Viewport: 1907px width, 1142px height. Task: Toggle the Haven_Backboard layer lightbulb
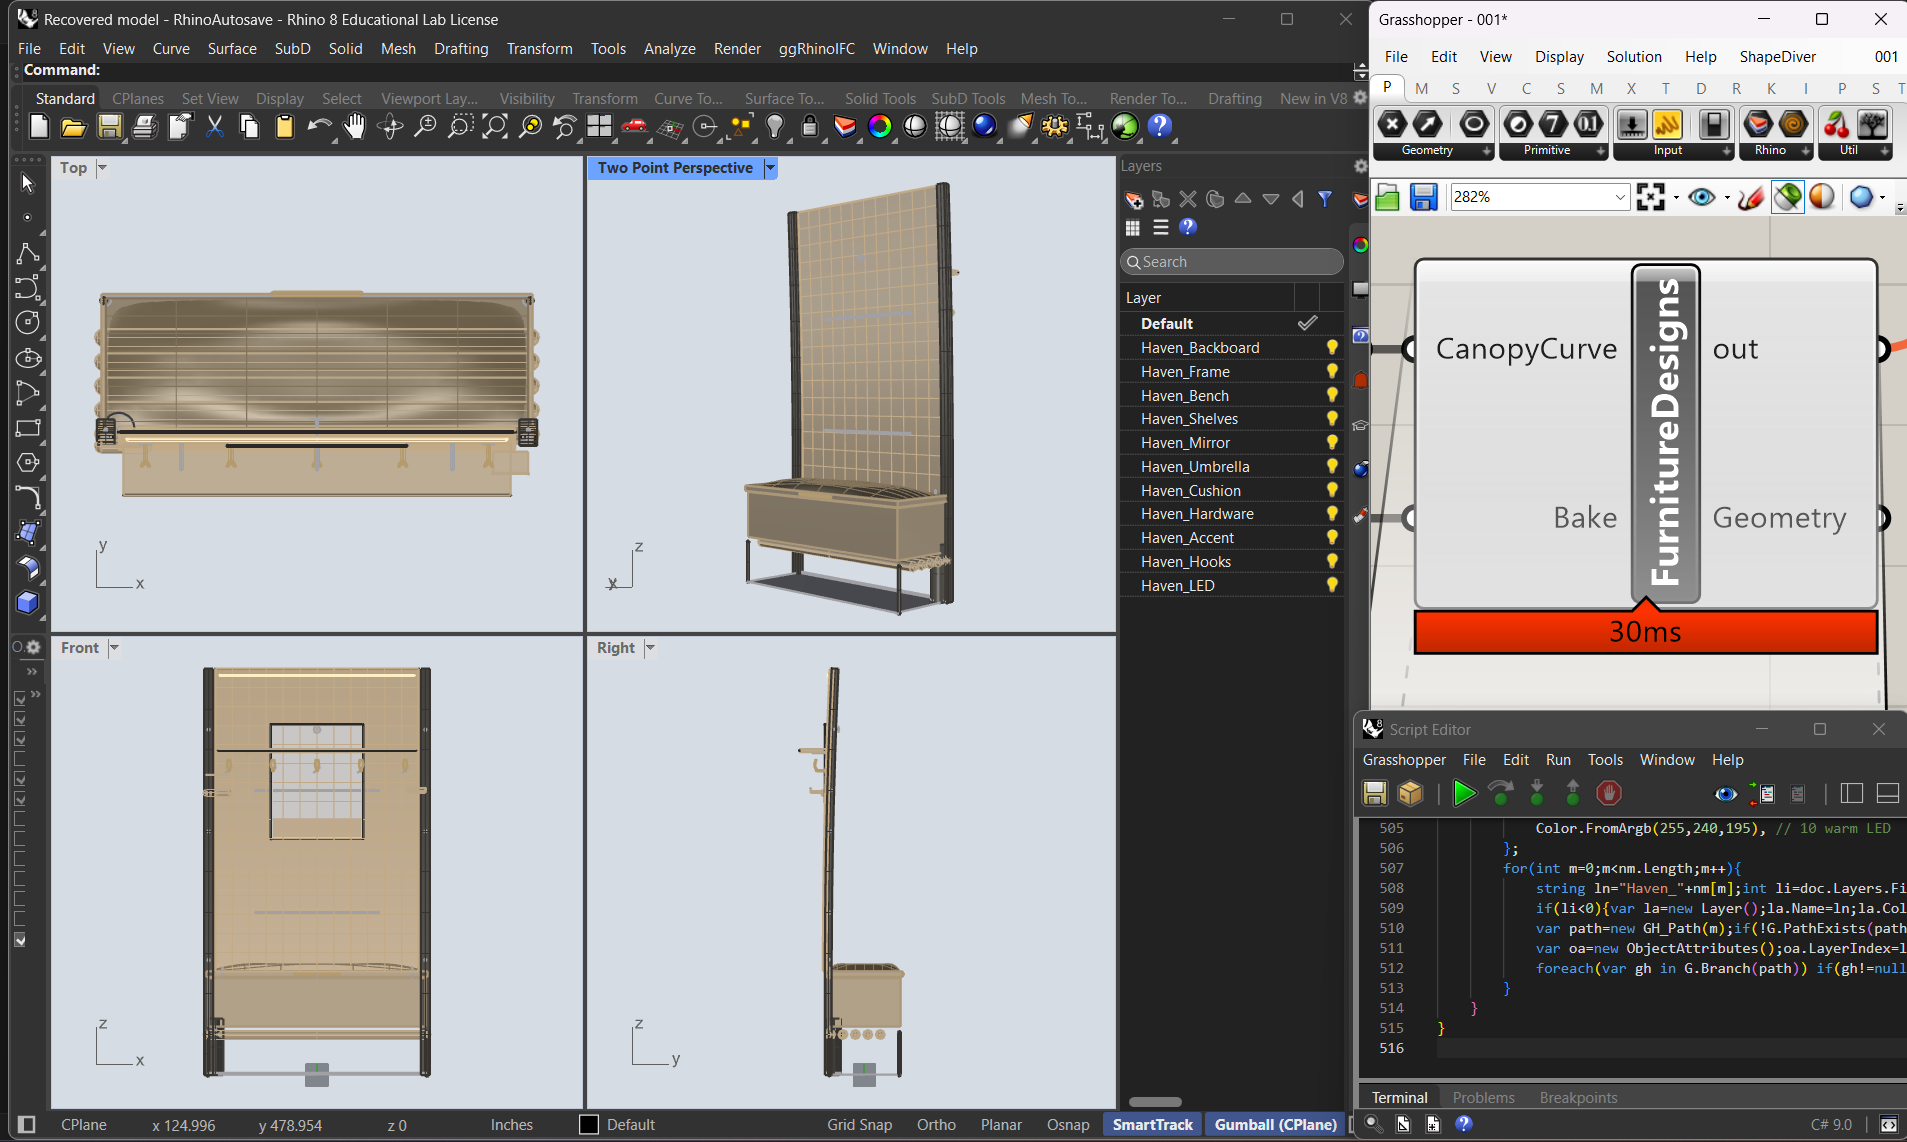(x=1332, y=347)
